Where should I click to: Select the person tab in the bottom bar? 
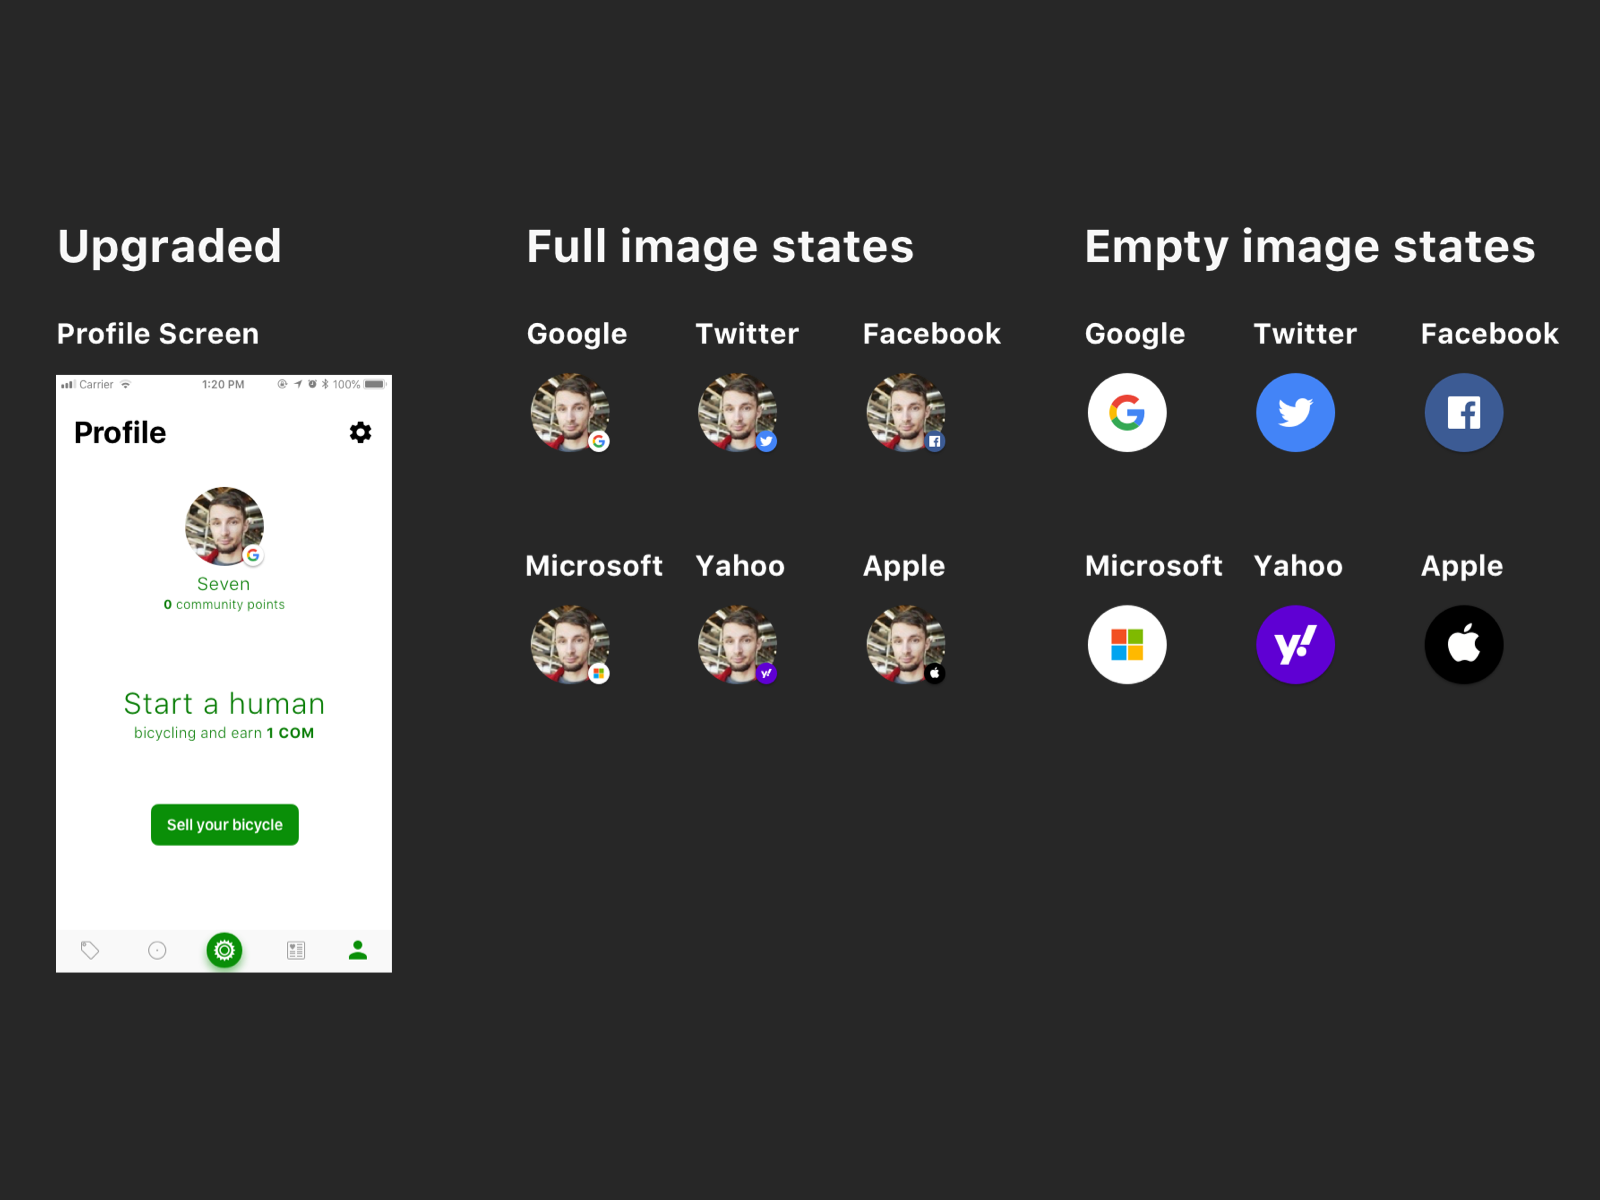tap(357, 950)
